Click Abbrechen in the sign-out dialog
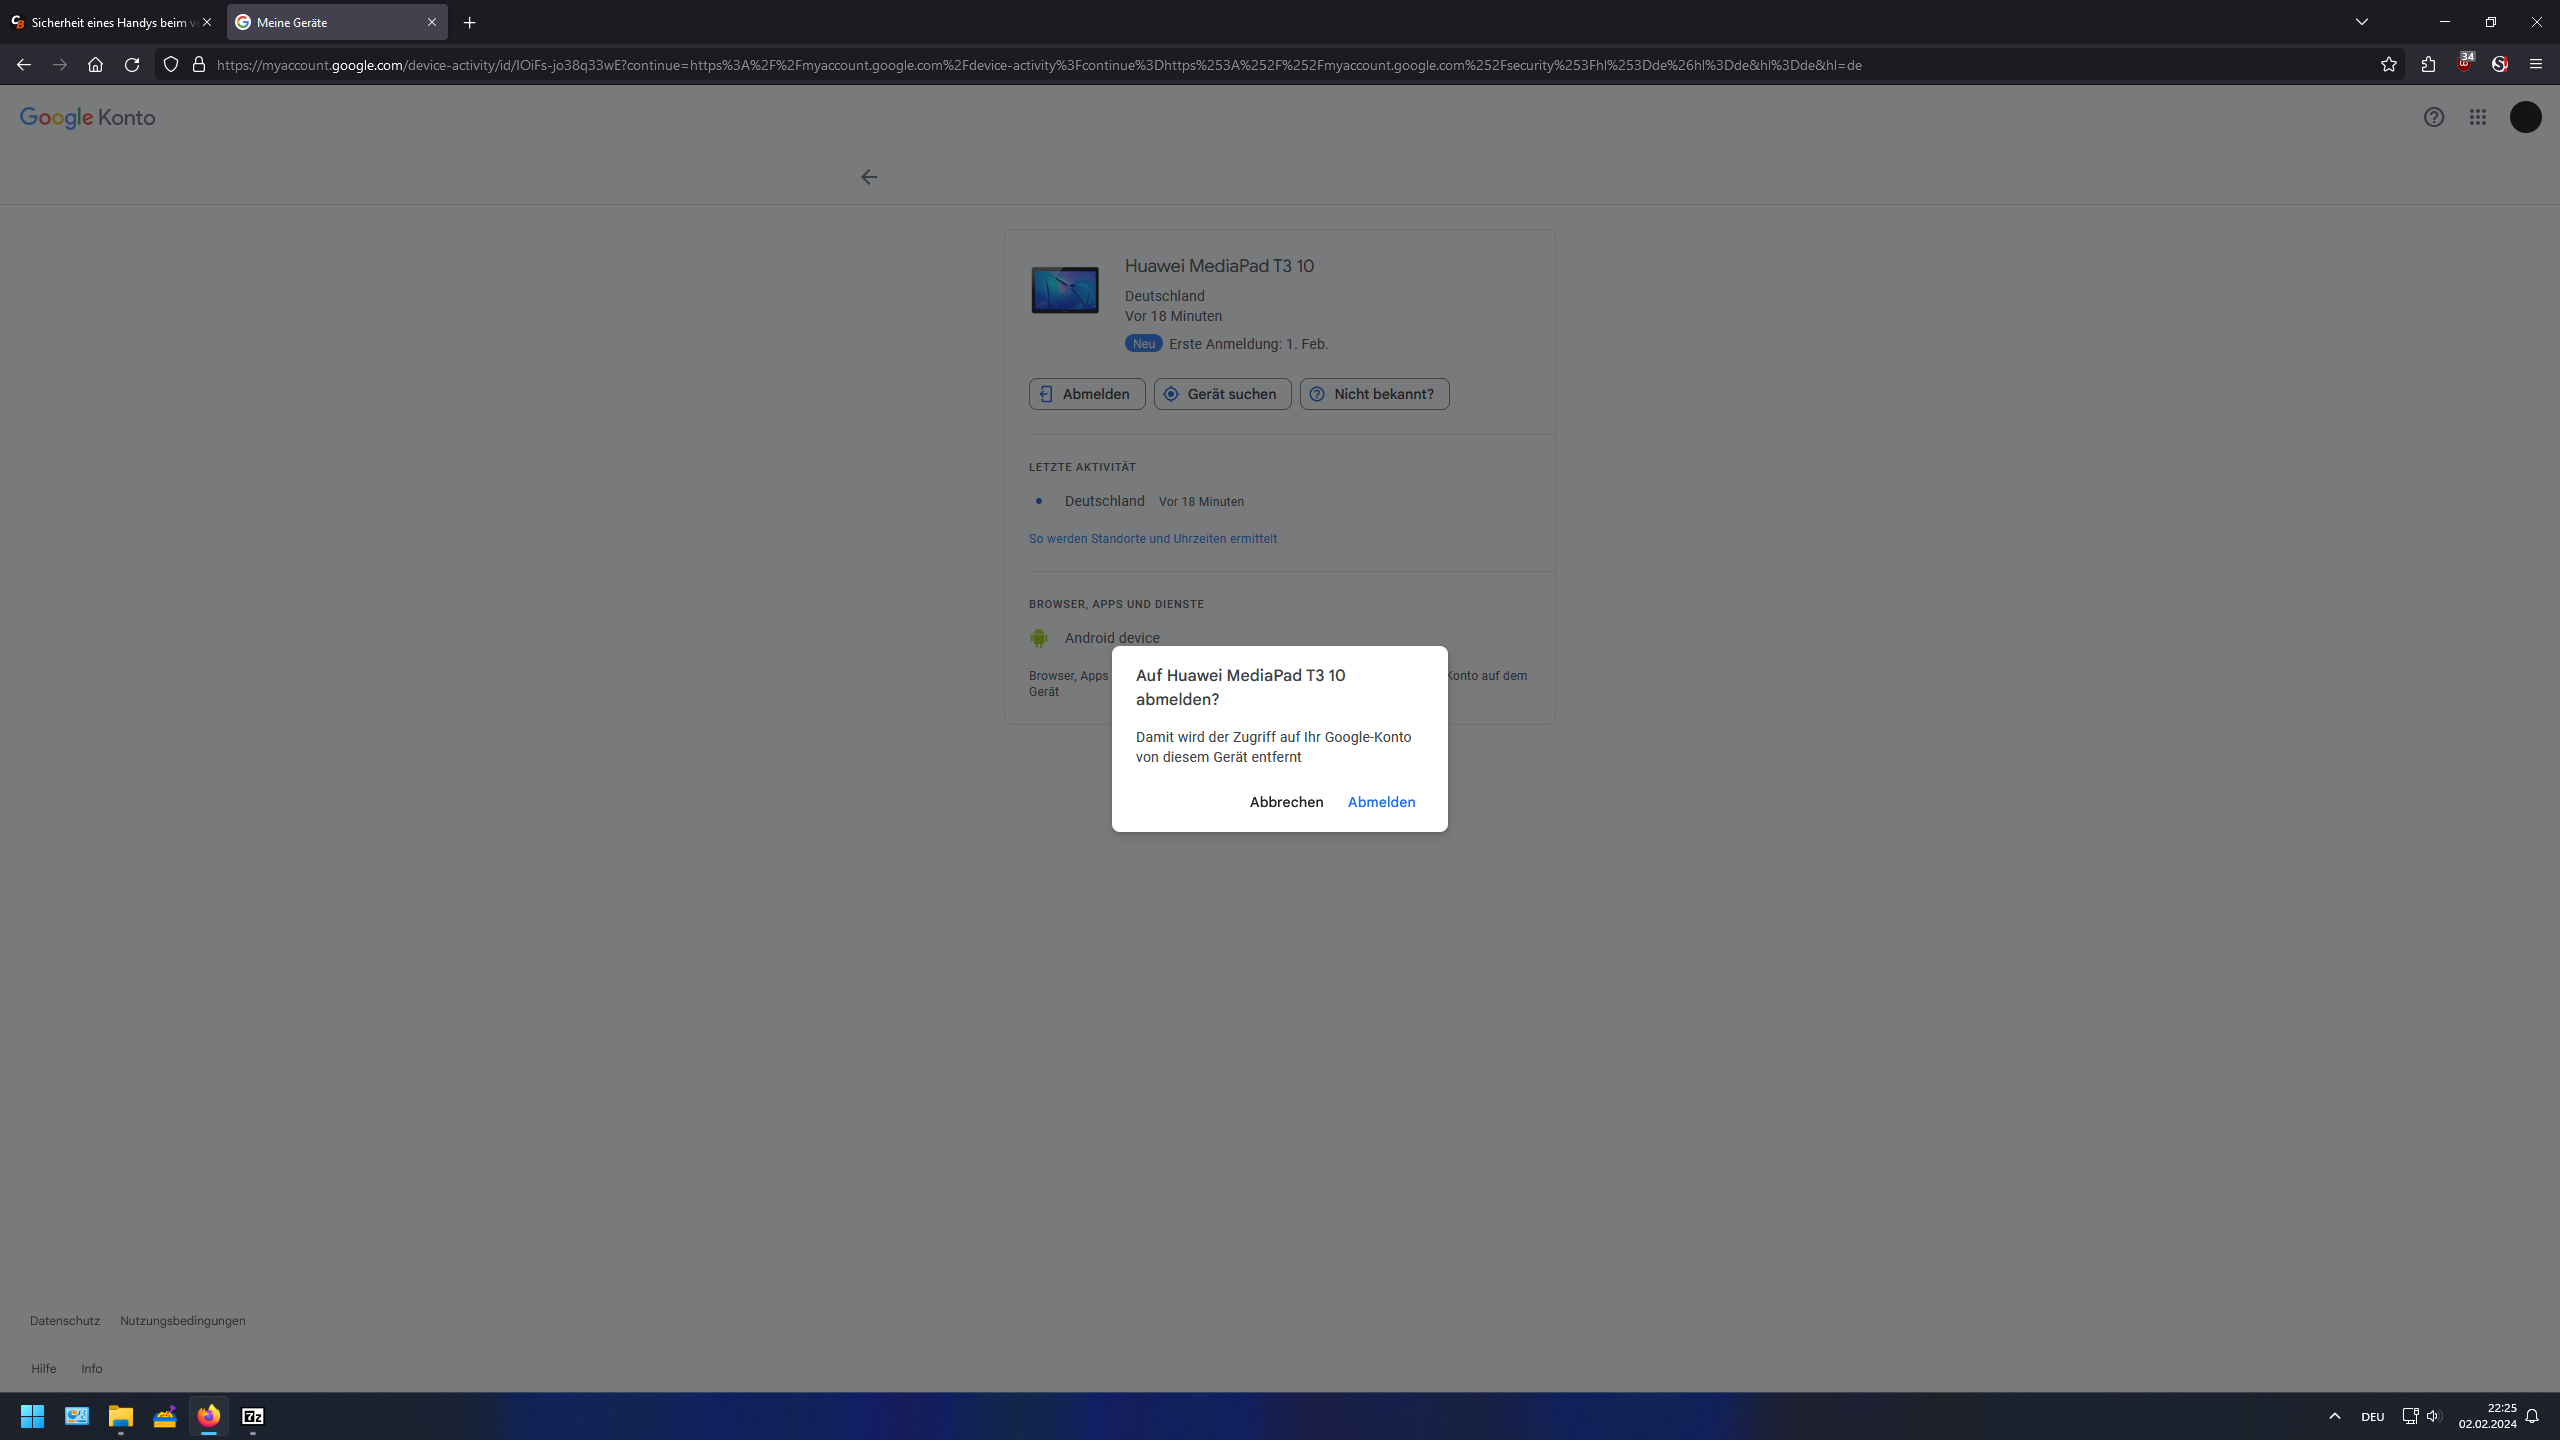This screenshot has height=1440, width=2560. [1286, 802]
